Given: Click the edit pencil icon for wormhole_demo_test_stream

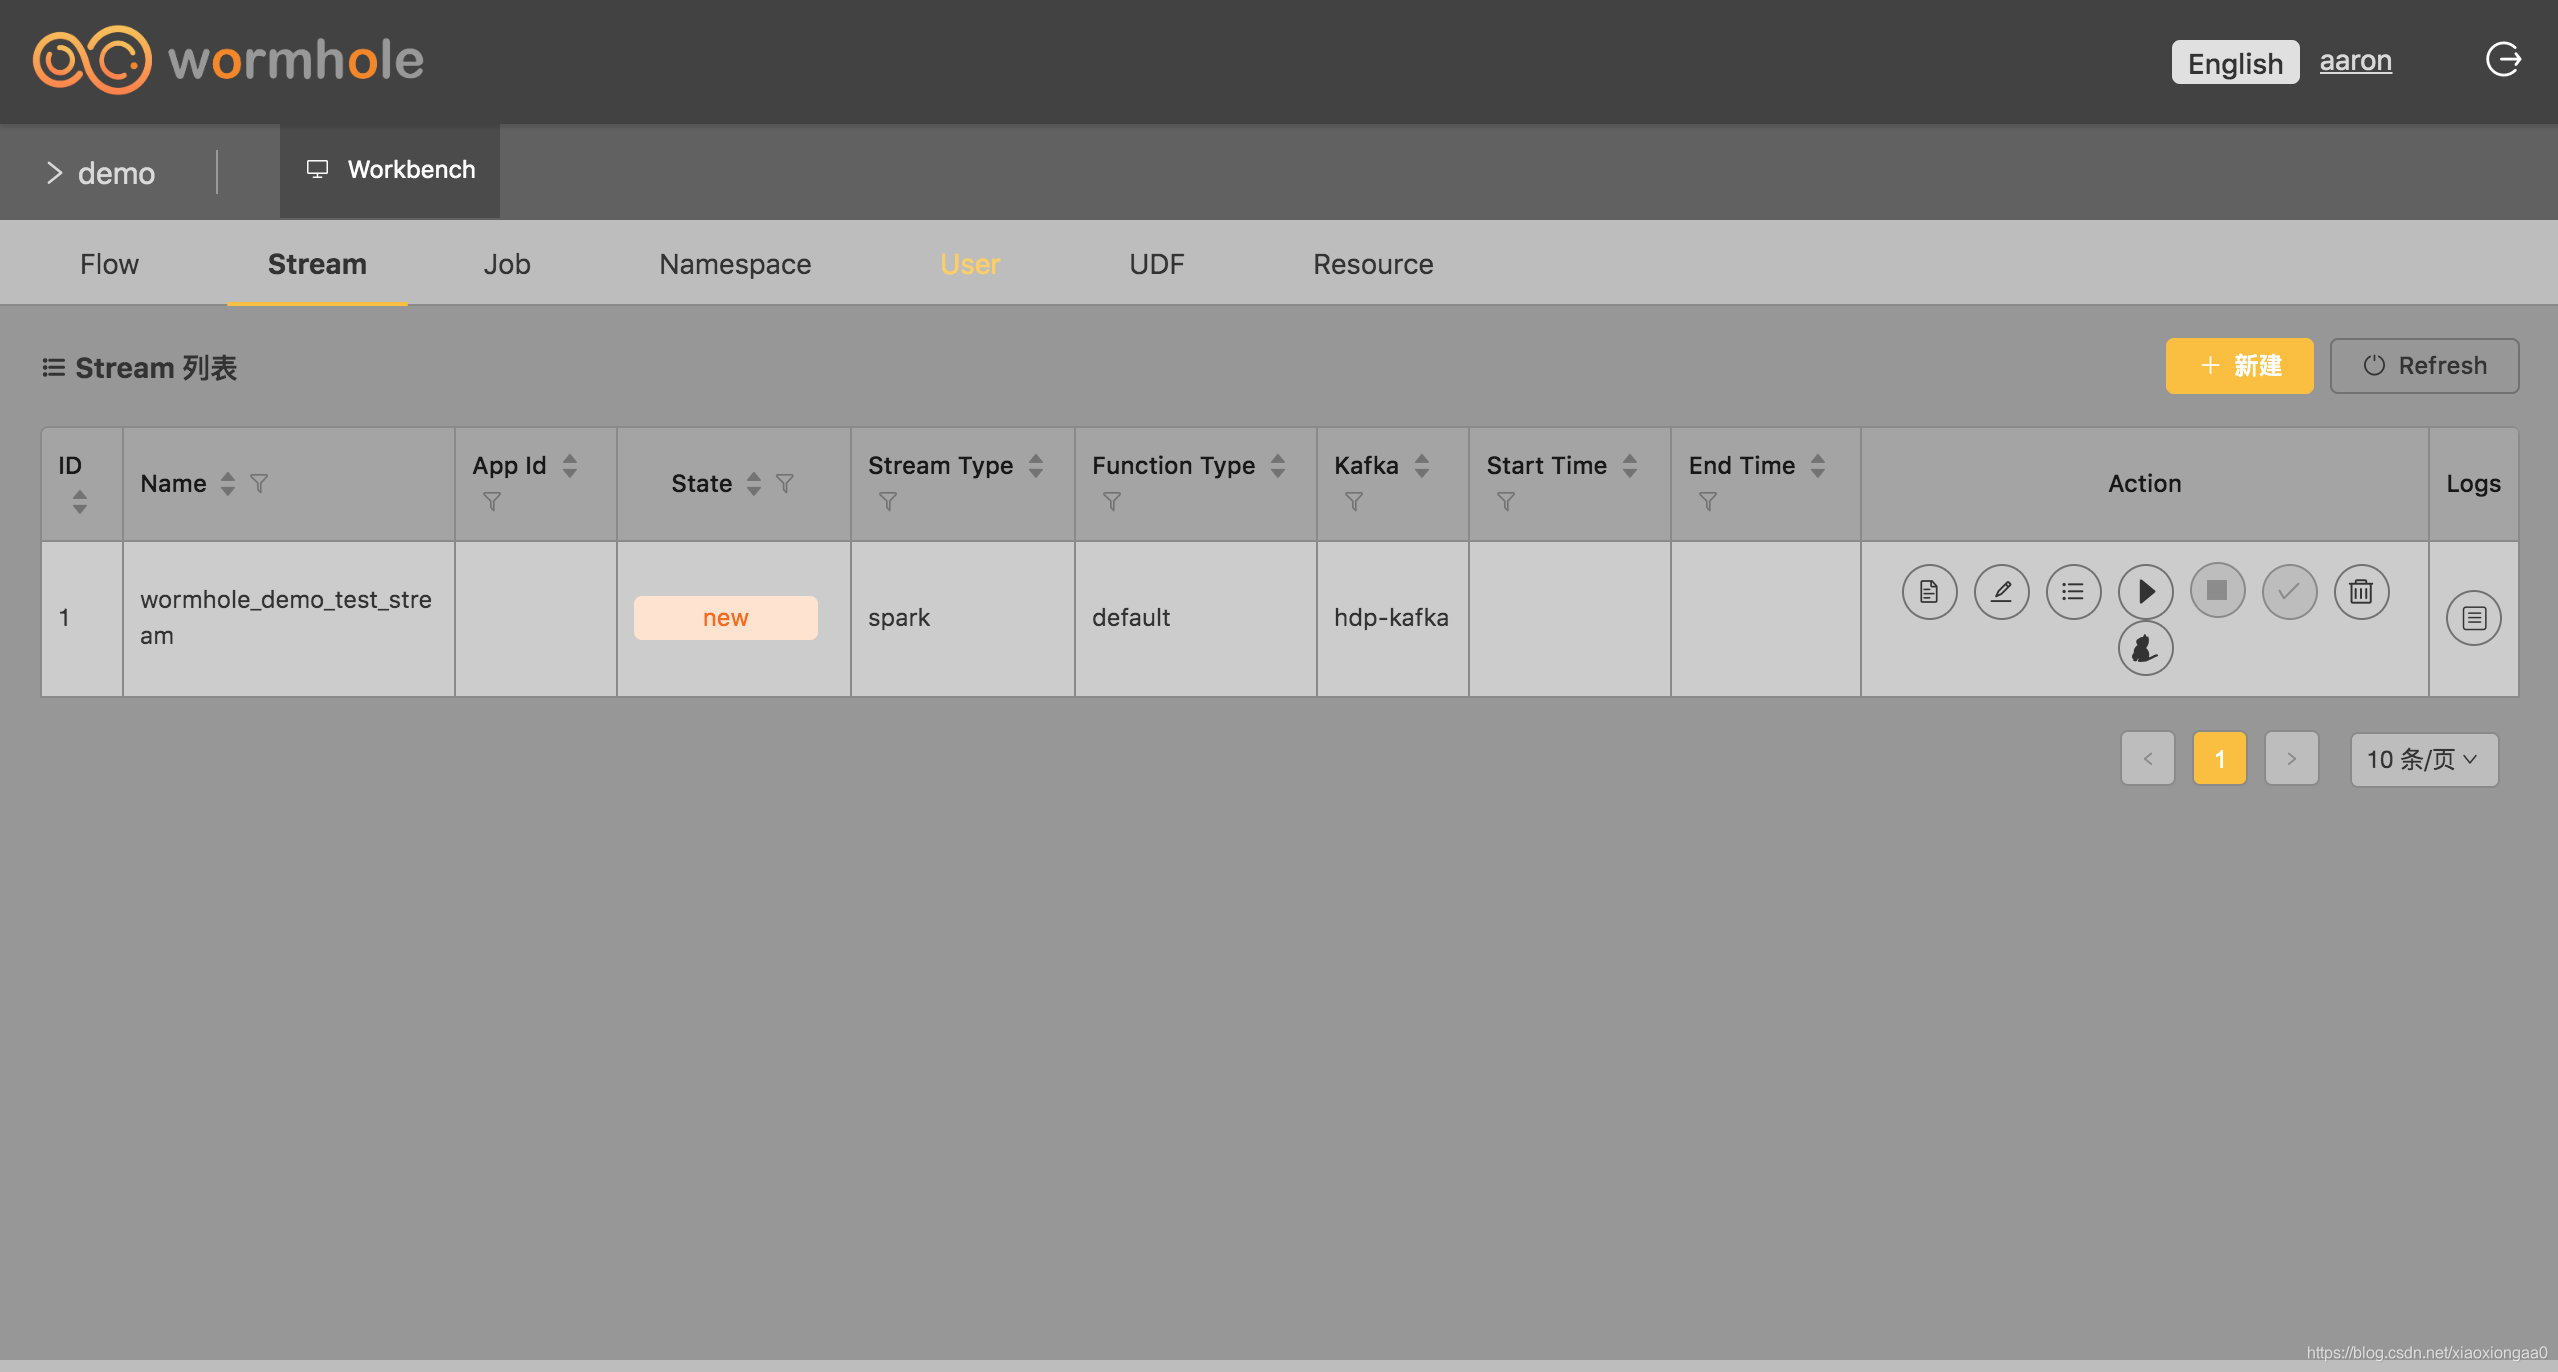Looking at the screenshot, I should (2001, 592).
